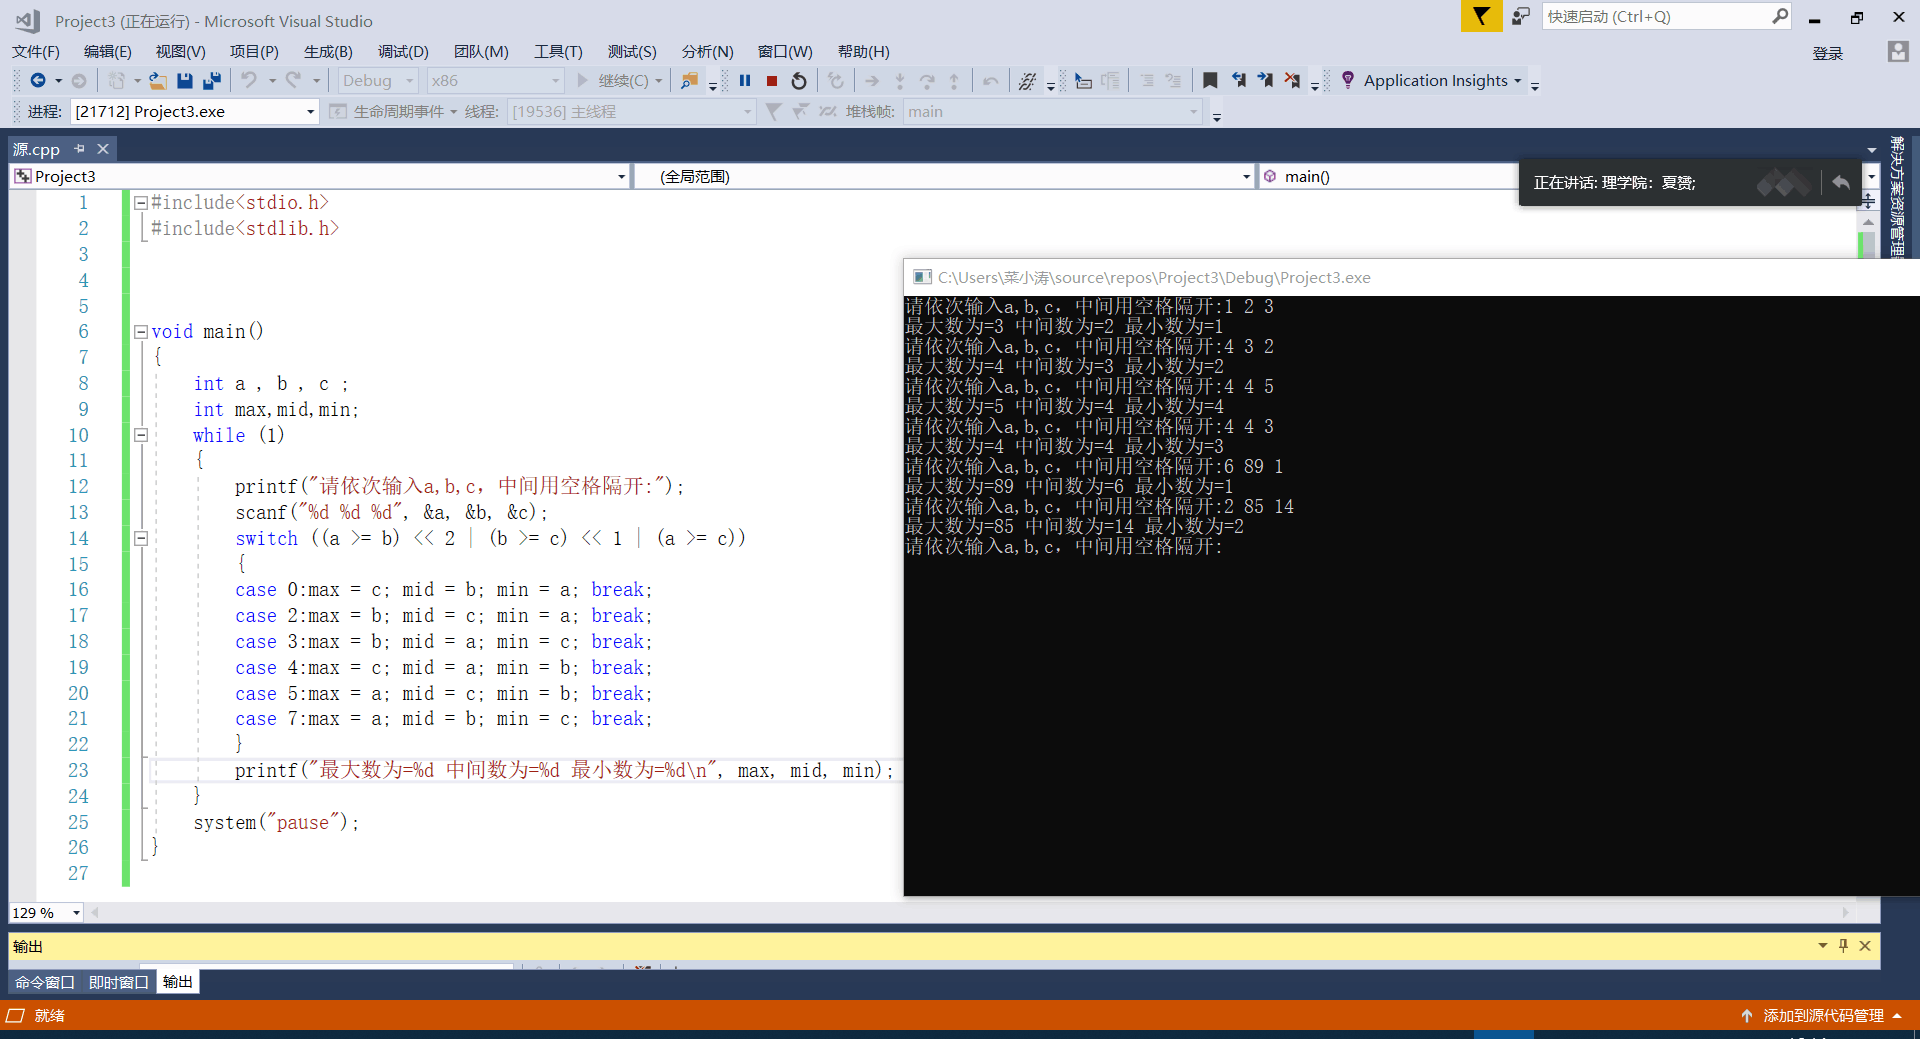Click the Application Insights lightbulb icon
Screen dimensions: 1920x1039
click(1348, 80)
